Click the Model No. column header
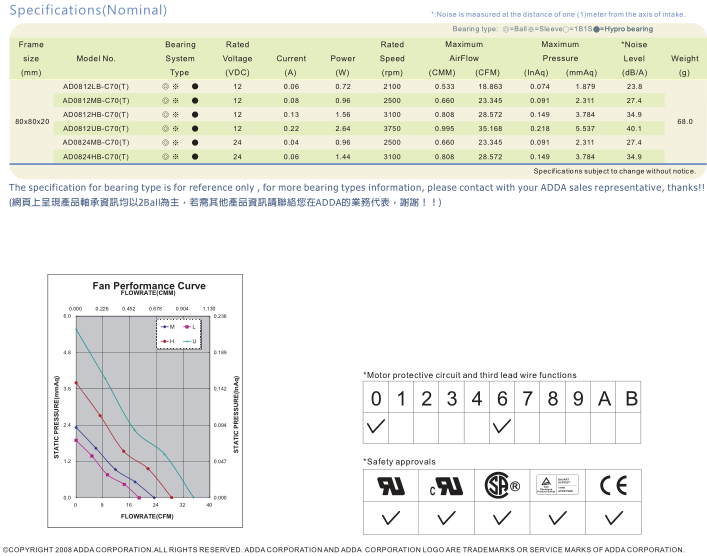Screen dimensions: 707x556 [96, 59]
